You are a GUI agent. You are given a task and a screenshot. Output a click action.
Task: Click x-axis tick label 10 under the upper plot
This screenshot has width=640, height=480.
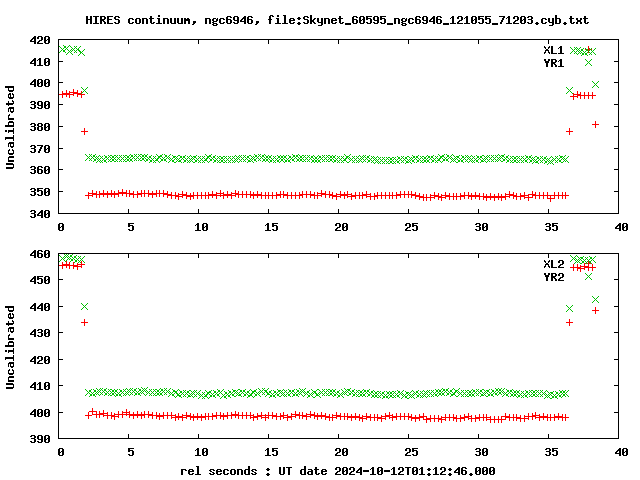point(201,227)
